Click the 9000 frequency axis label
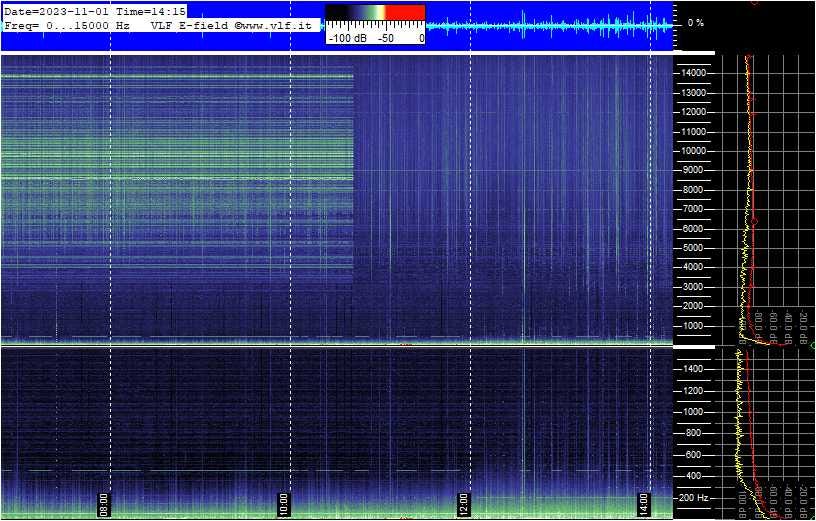This screenshot has height=521, width=816. point(695,170)
